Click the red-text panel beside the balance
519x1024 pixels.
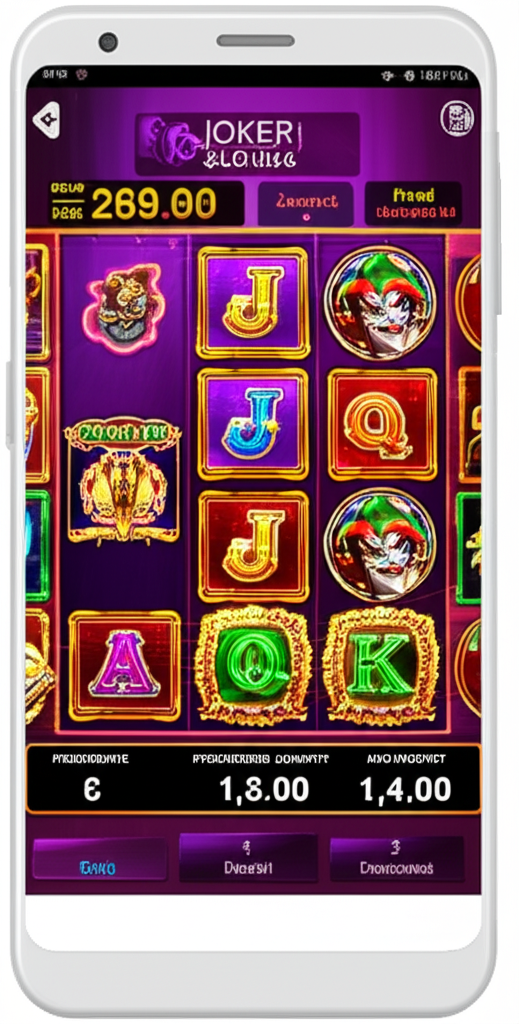[306, 204]
